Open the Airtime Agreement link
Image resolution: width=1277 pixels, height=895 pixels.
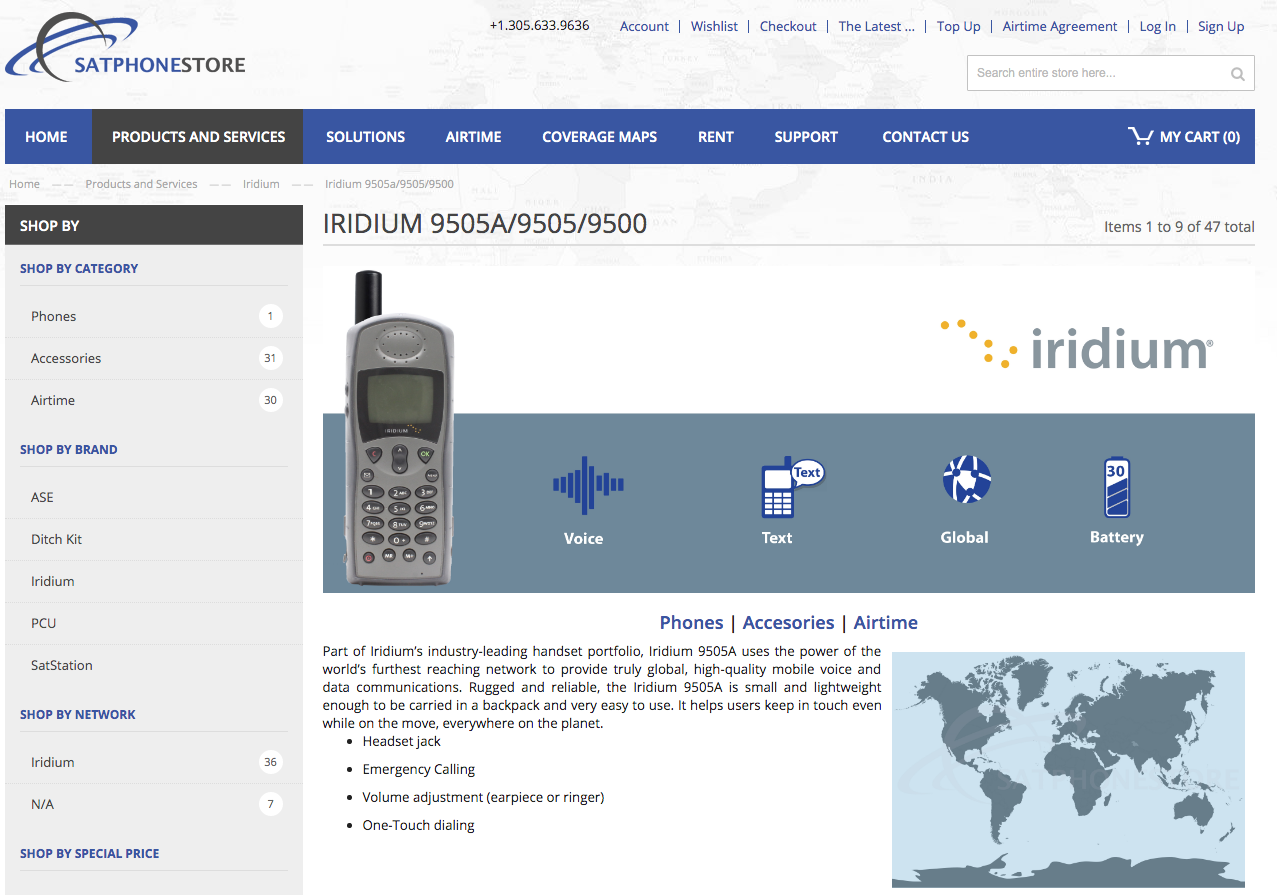(1060, 27)
